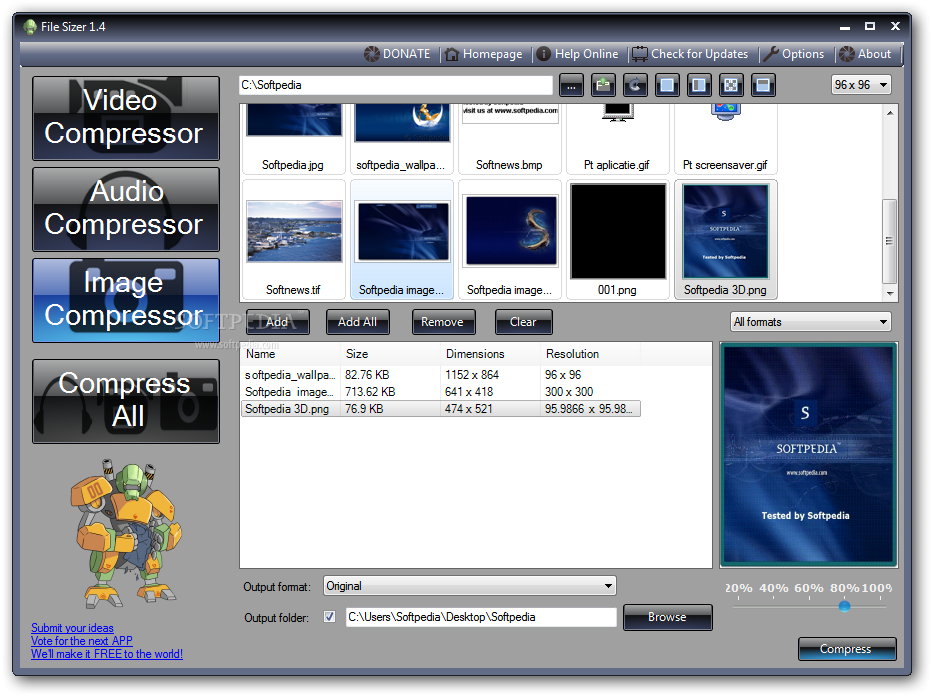Click the thumbnail pane scrollbar up arrow

click(x=890, y=113)
